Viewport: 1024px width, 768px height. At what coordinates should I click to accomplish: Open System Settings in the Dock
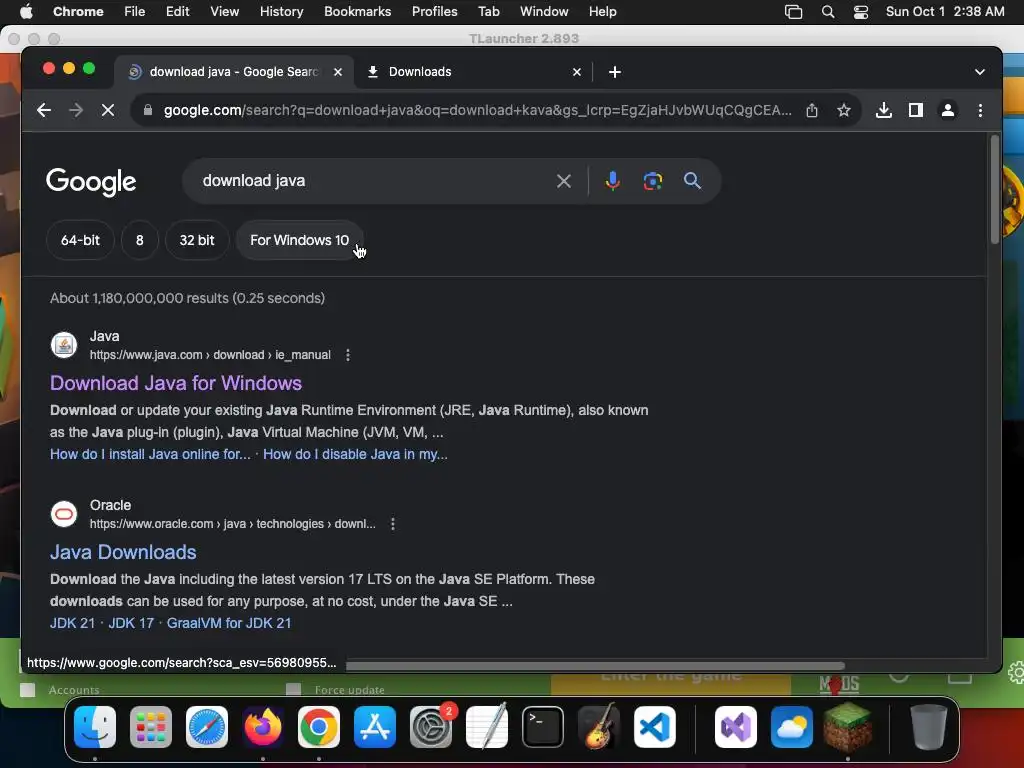click(x=431, y=727)
